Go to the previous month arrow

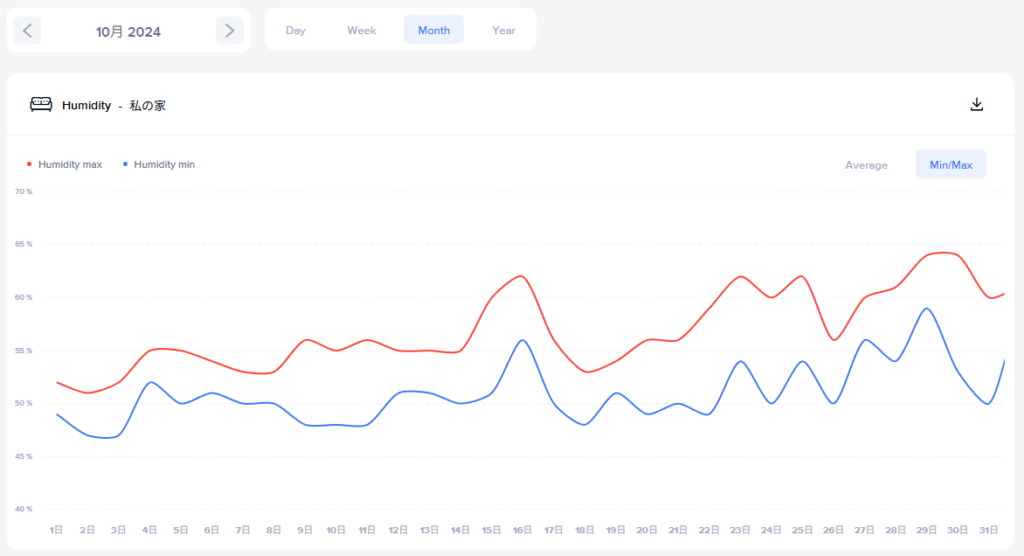[27, 30]
